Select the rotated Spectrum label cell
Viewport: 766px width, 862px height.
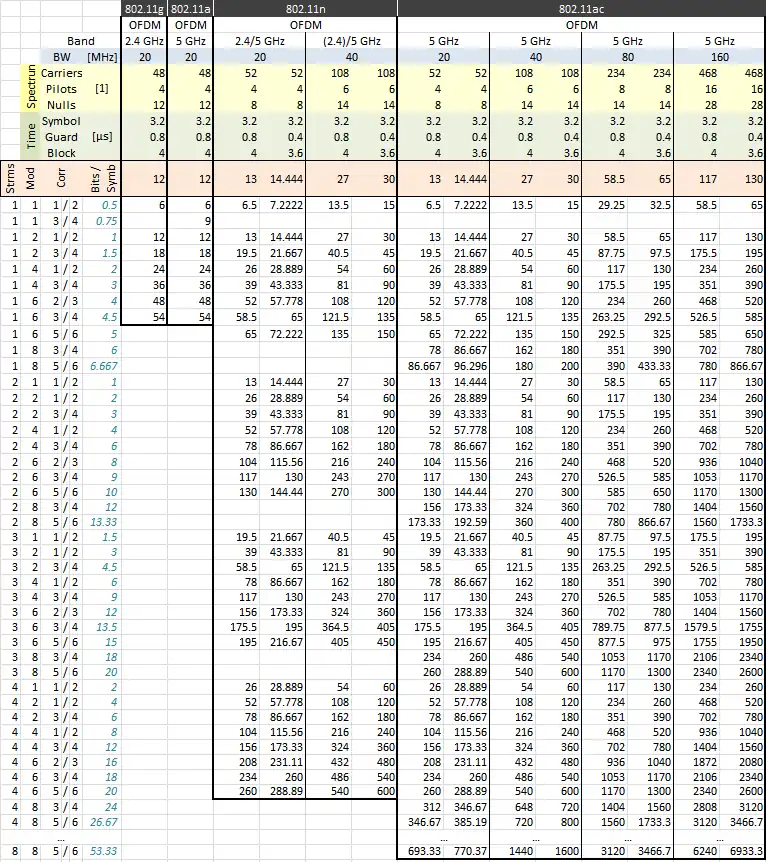pyautogui.click(x=30, y=88)
